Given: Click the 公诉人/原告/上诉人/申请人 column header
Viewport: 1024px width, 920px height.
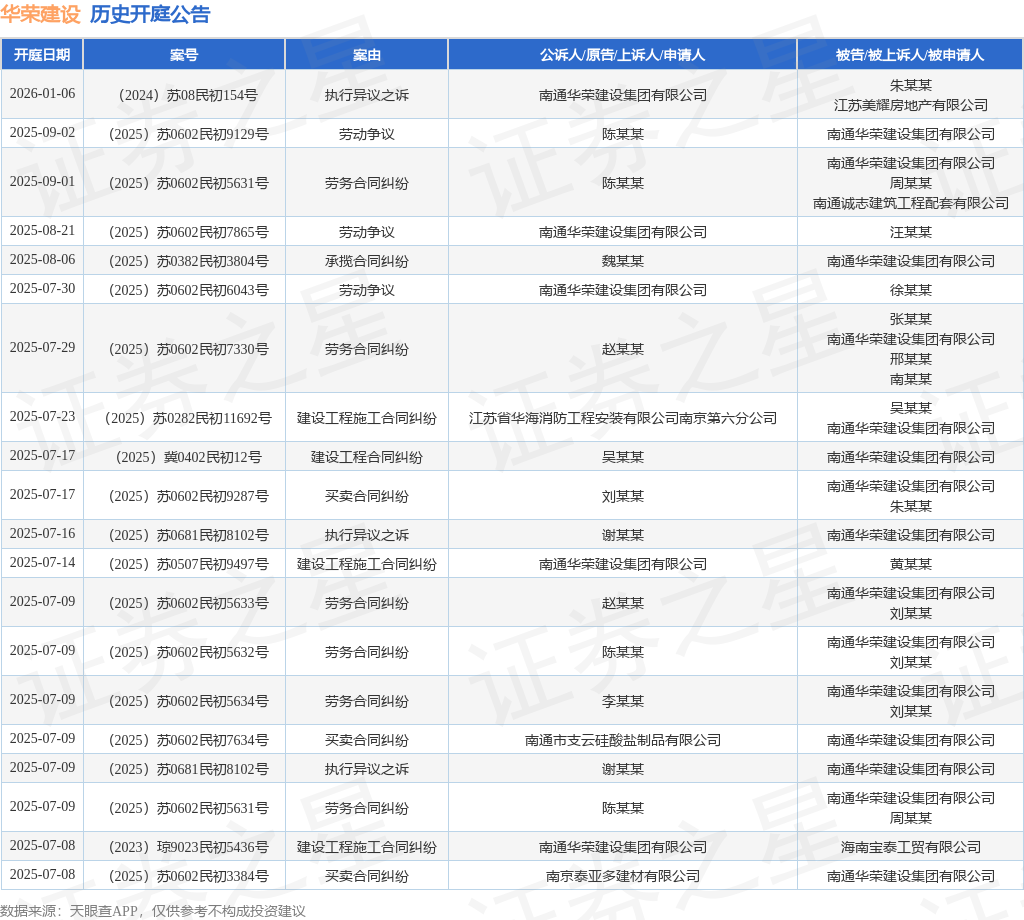Looking at the screenshot, I should (x=622, y=55).
